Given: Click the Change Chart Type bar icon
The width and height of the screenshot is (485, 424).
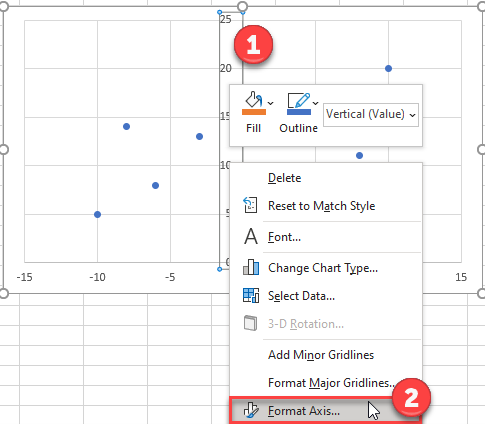Looking at the screenshot, I should tap(251, 267).
